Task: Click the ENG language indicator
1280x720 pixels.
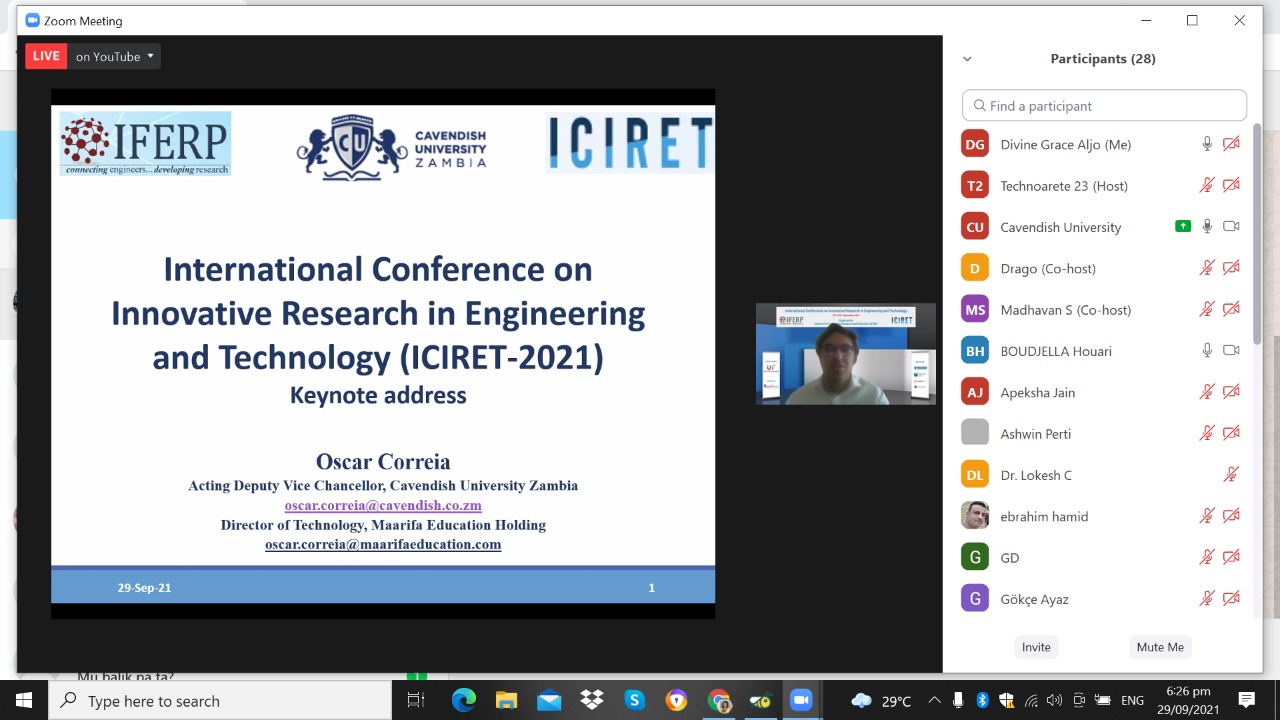Action: pos(1132,701)
